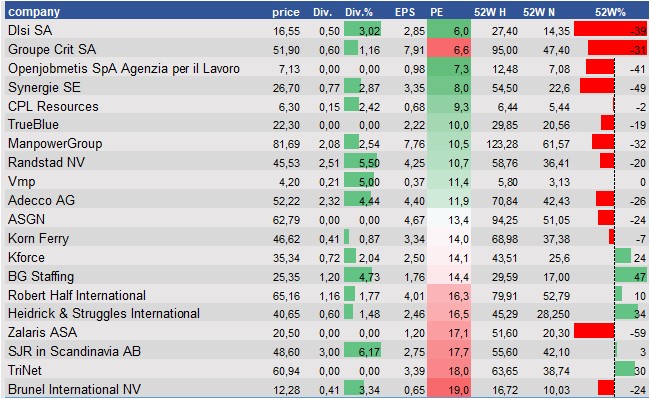Select the price column header
Screen dimensions: 650x399
point(286,12)
